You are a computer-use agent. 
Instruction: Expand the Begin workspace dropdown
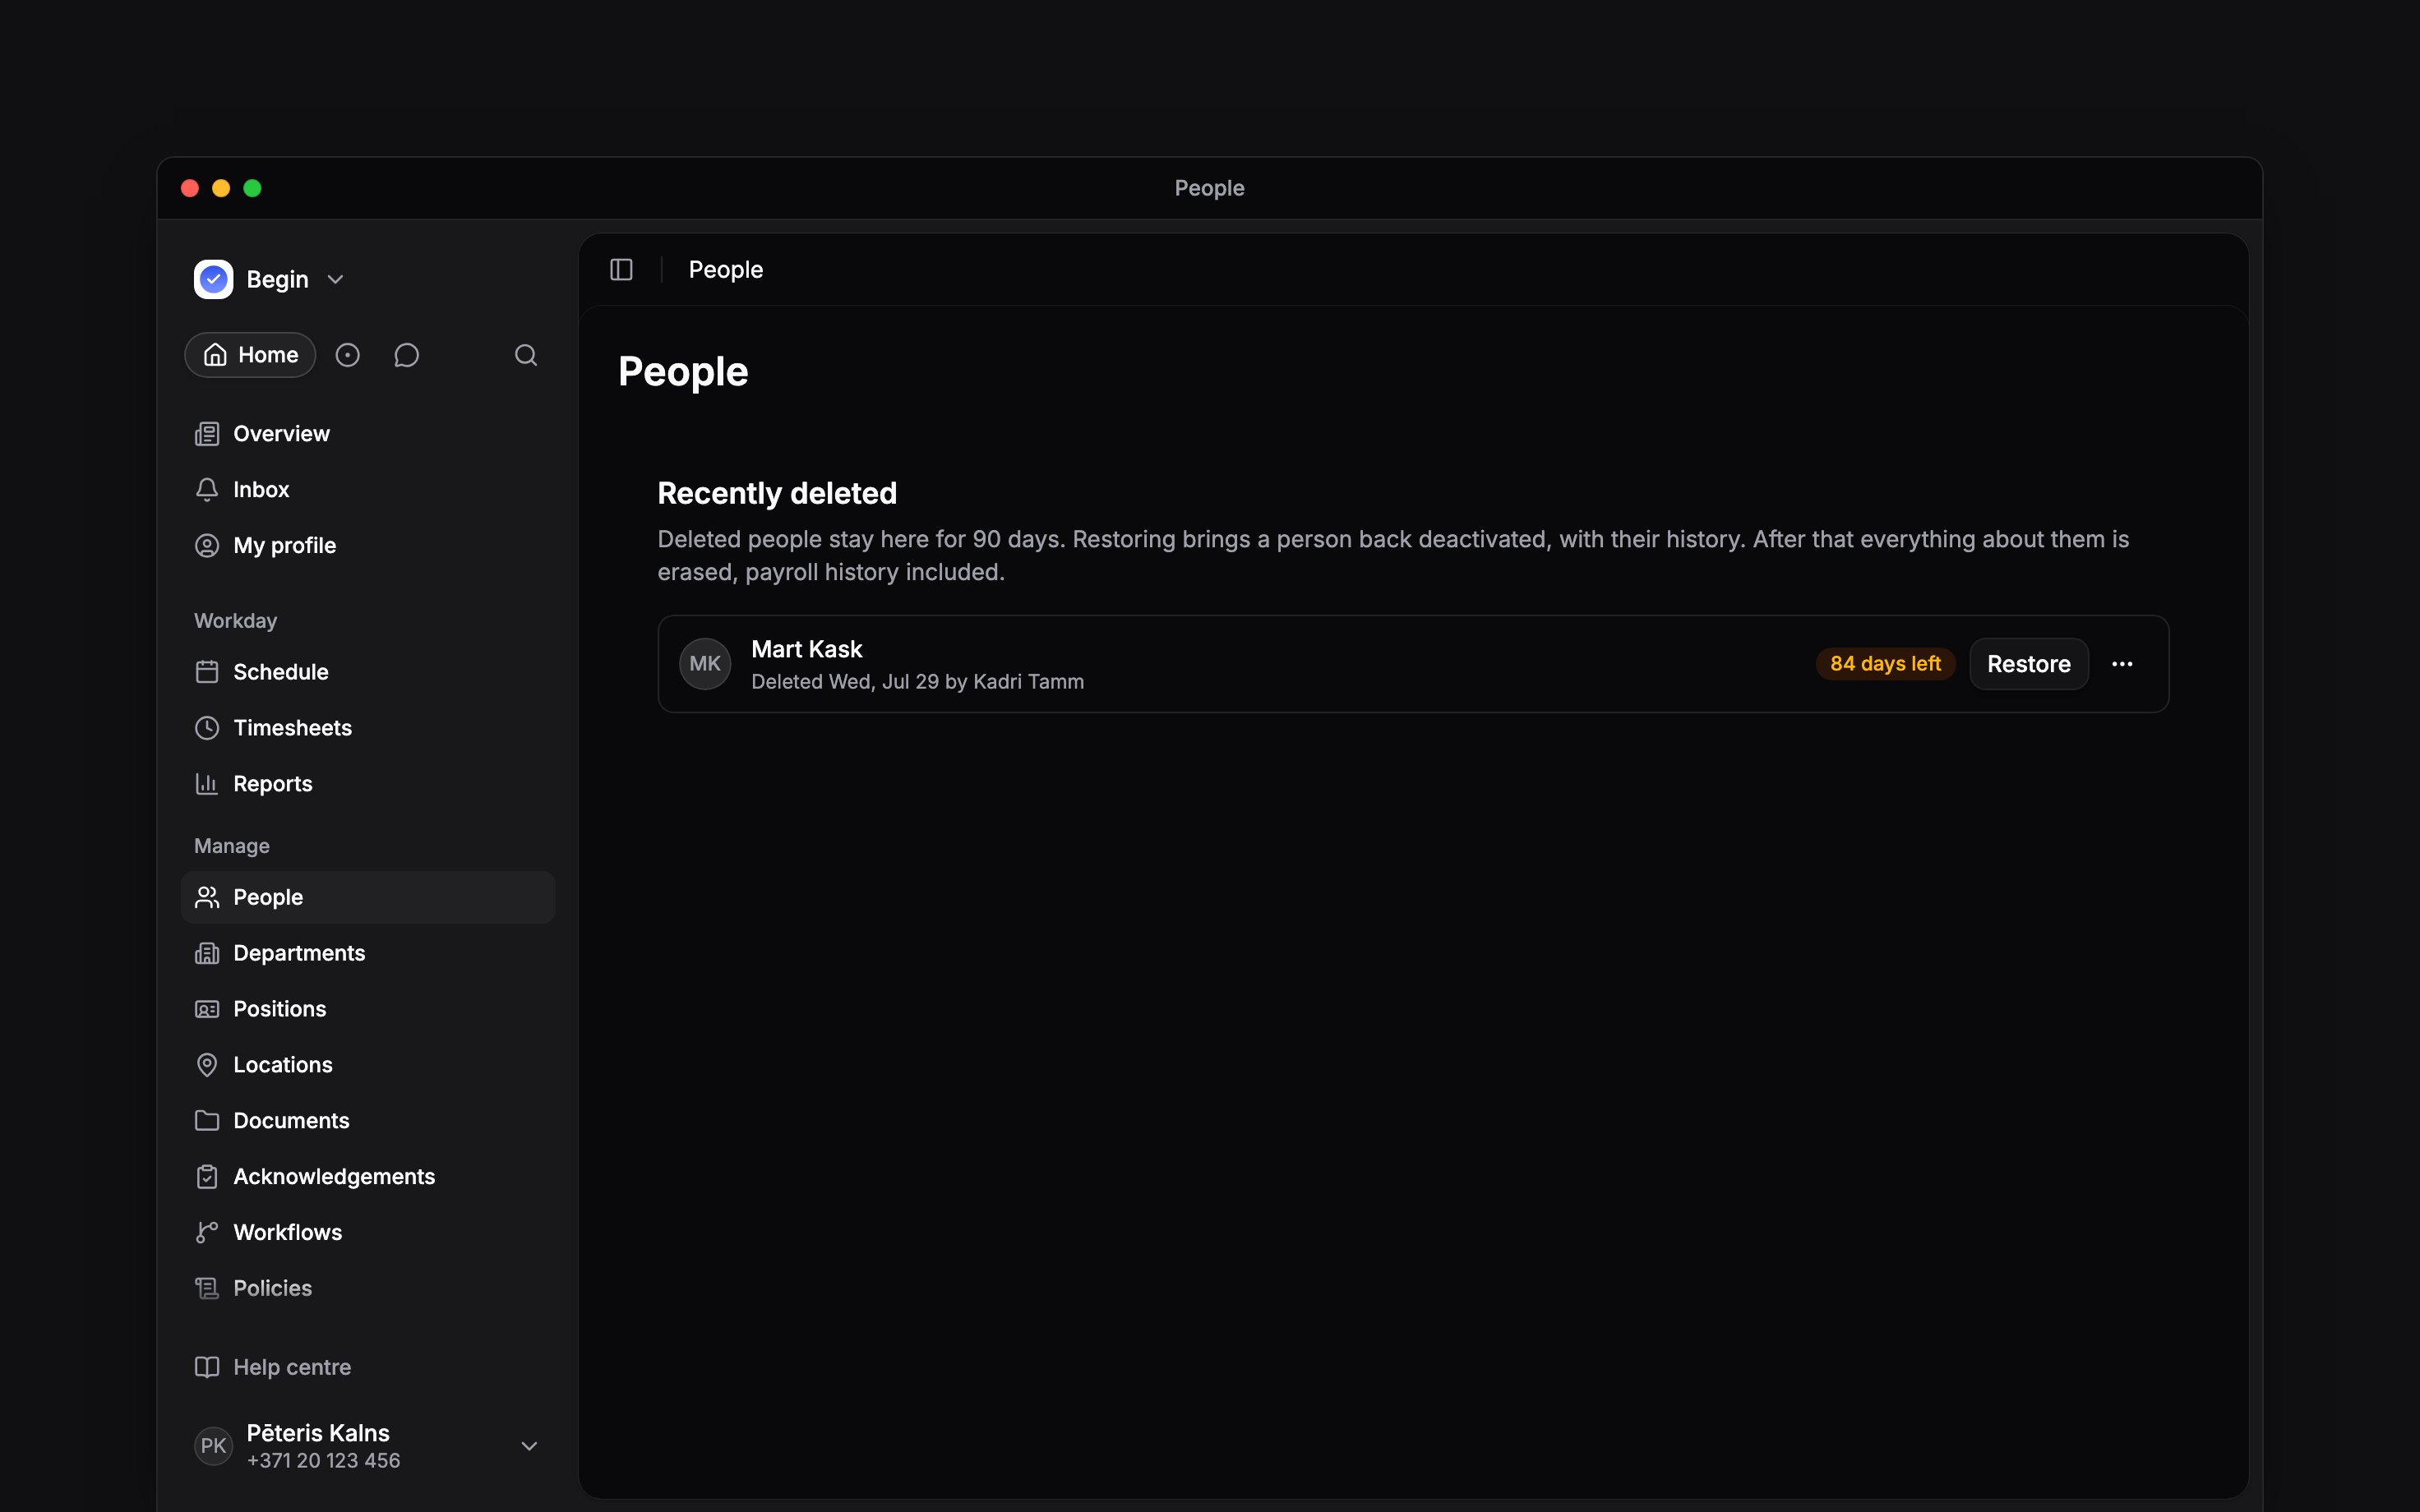coord(336,280)
